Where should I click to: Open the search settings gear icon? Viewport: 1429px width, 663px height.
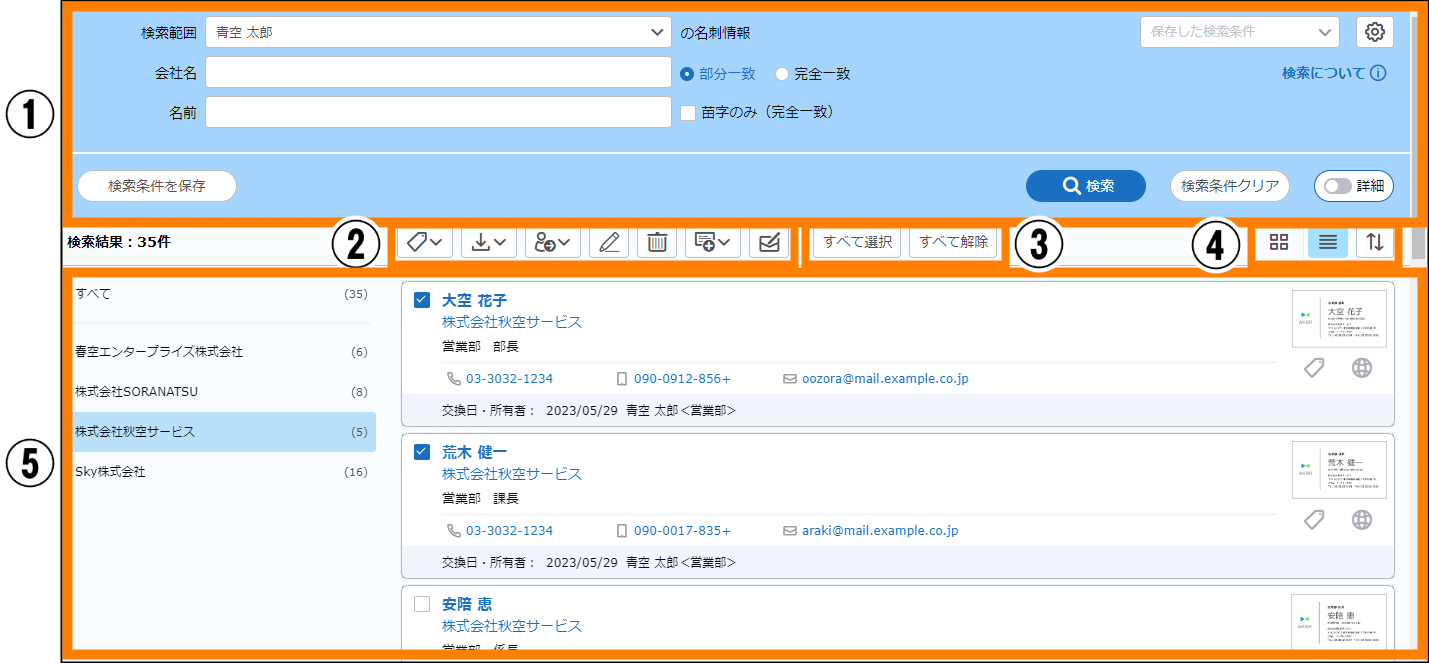point(1375,32)
